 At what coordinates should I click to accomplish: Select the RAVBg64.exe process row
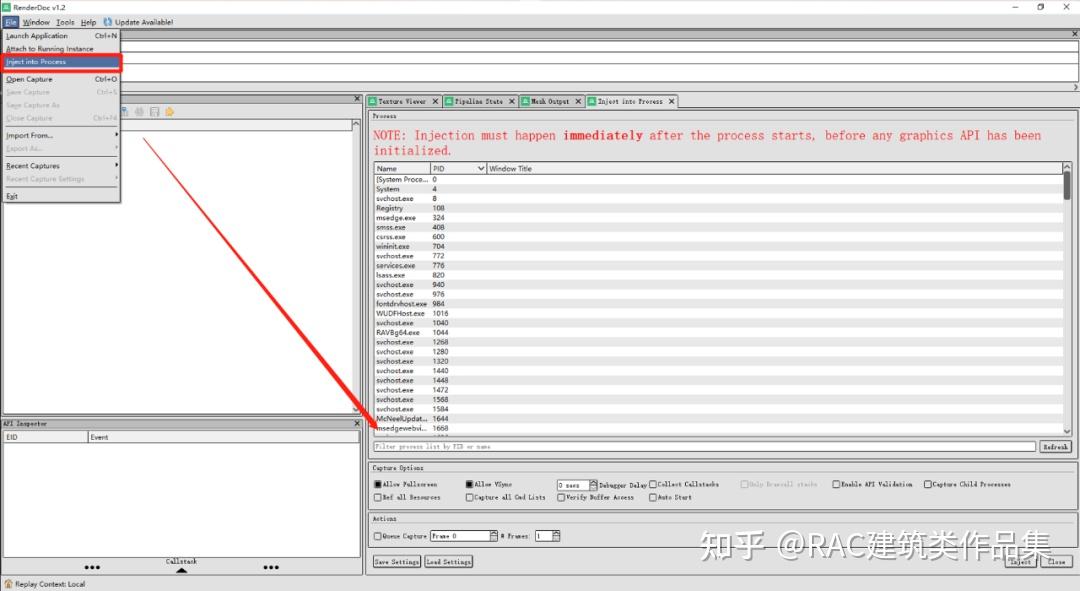(718, 333)
